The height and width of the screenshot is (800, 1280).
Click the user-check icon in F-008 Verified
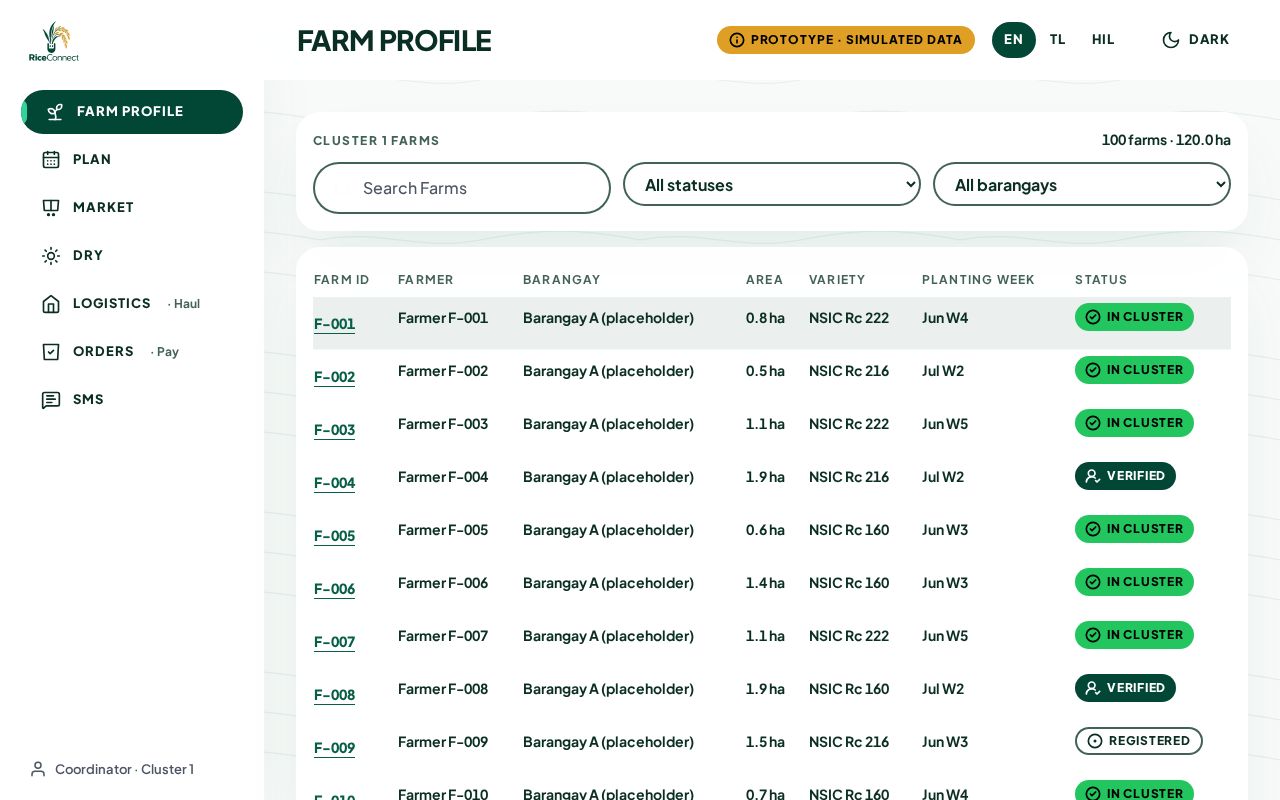click(x=1093, y=688)
